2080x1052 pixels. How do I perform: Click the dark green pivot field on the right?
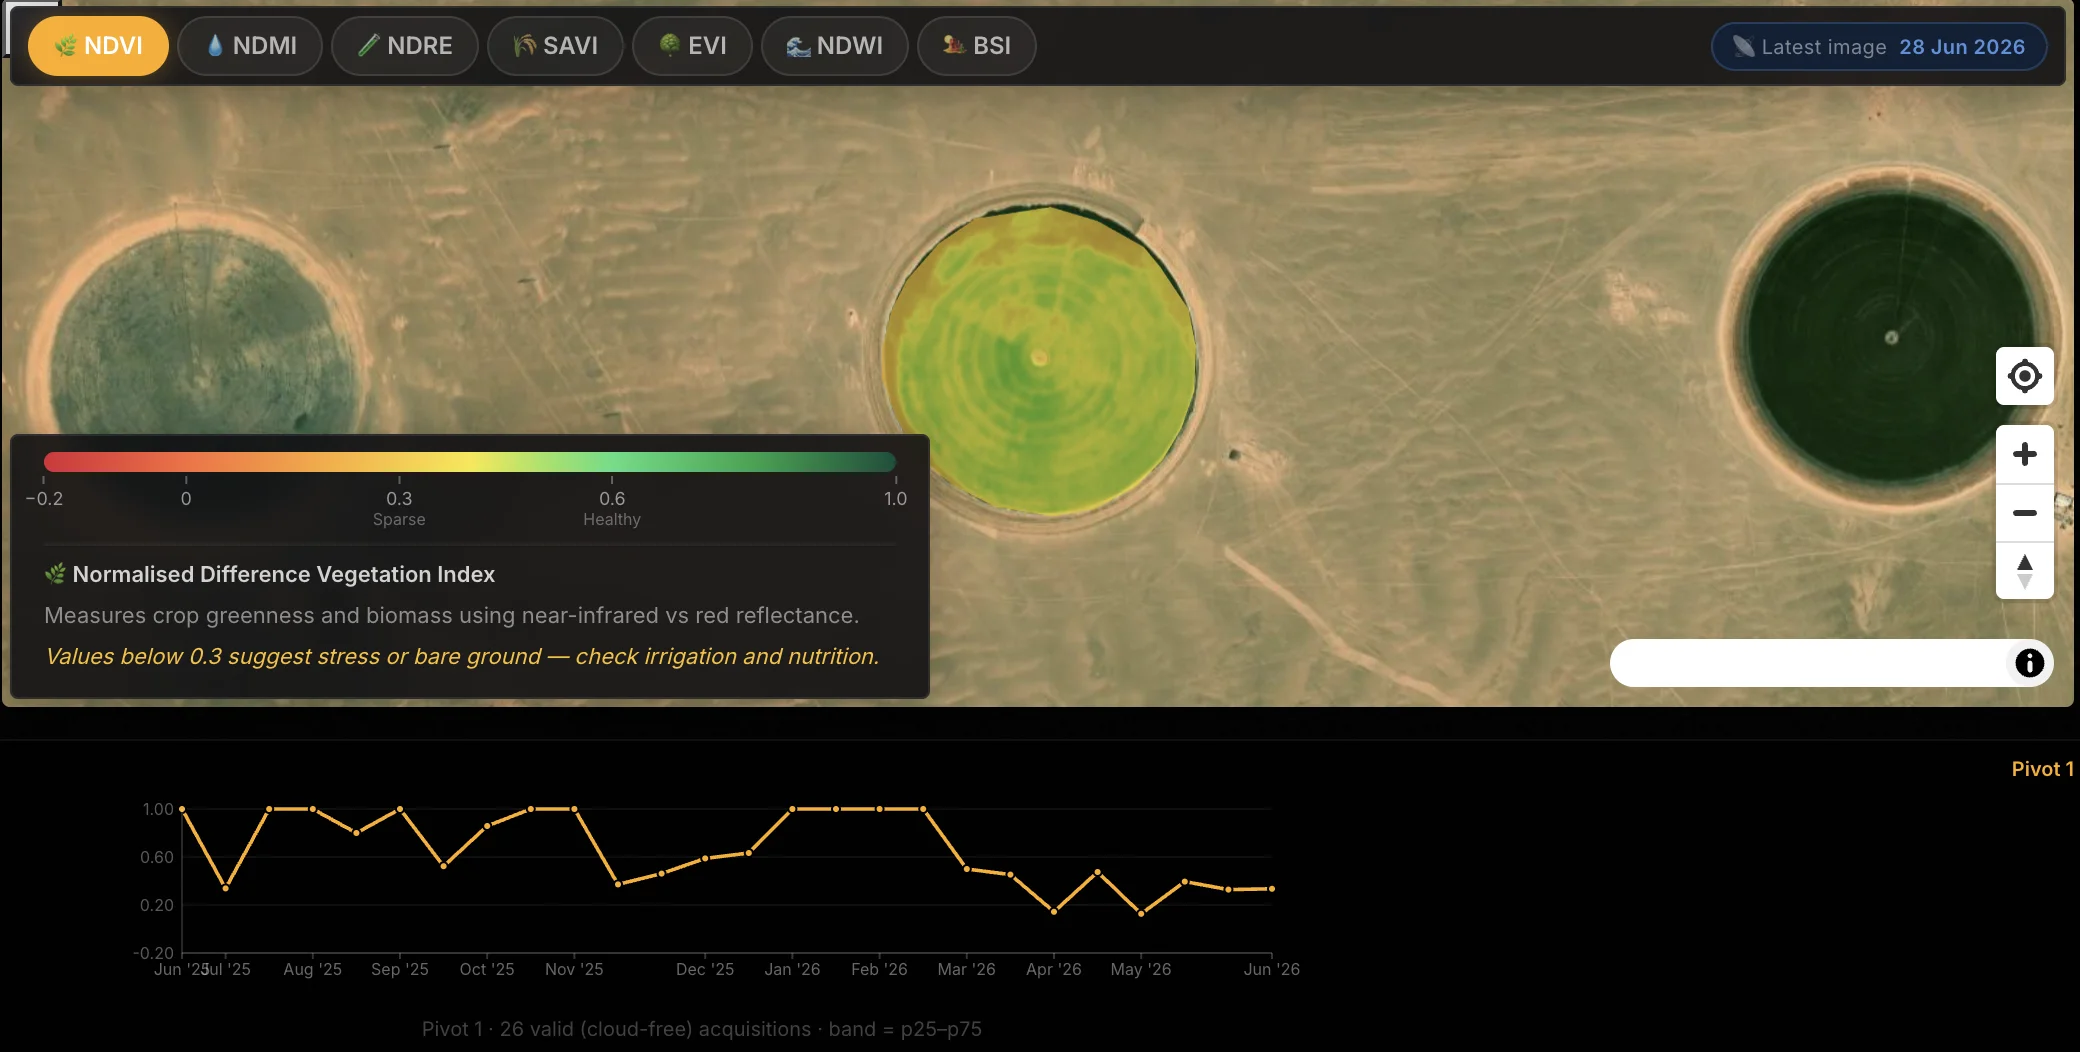tap(1890, 338)
